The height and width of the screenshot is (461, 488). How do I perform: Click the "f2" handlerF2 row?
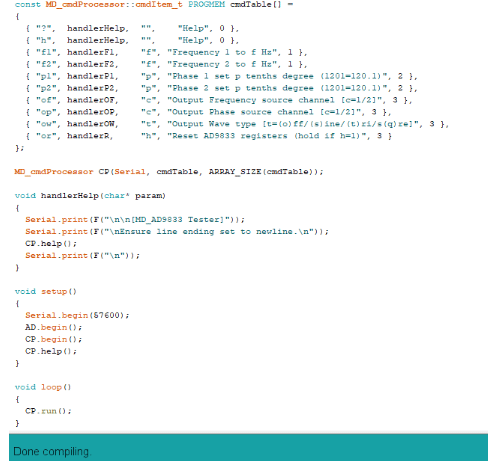pos(166,64)
